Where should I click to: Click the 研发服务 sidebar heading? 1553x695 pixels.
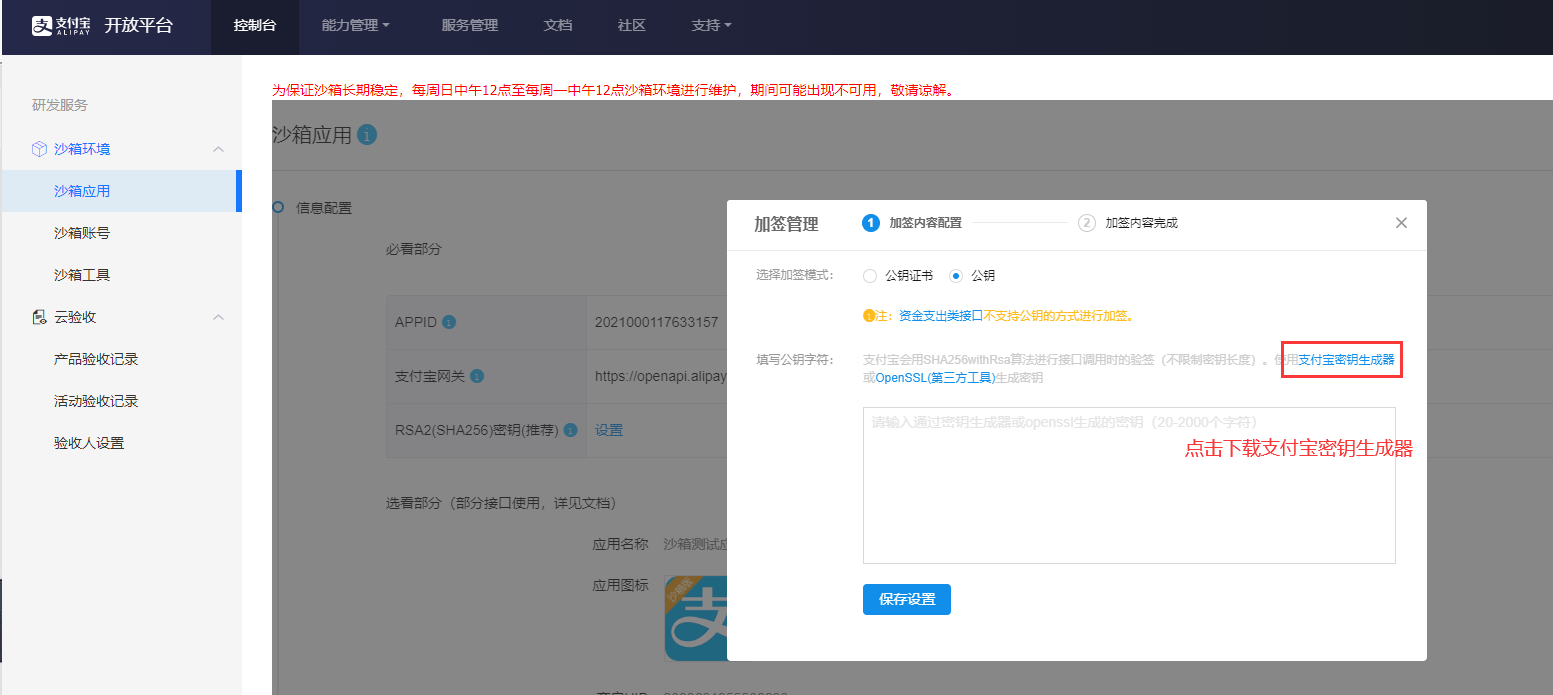(60, 105)
